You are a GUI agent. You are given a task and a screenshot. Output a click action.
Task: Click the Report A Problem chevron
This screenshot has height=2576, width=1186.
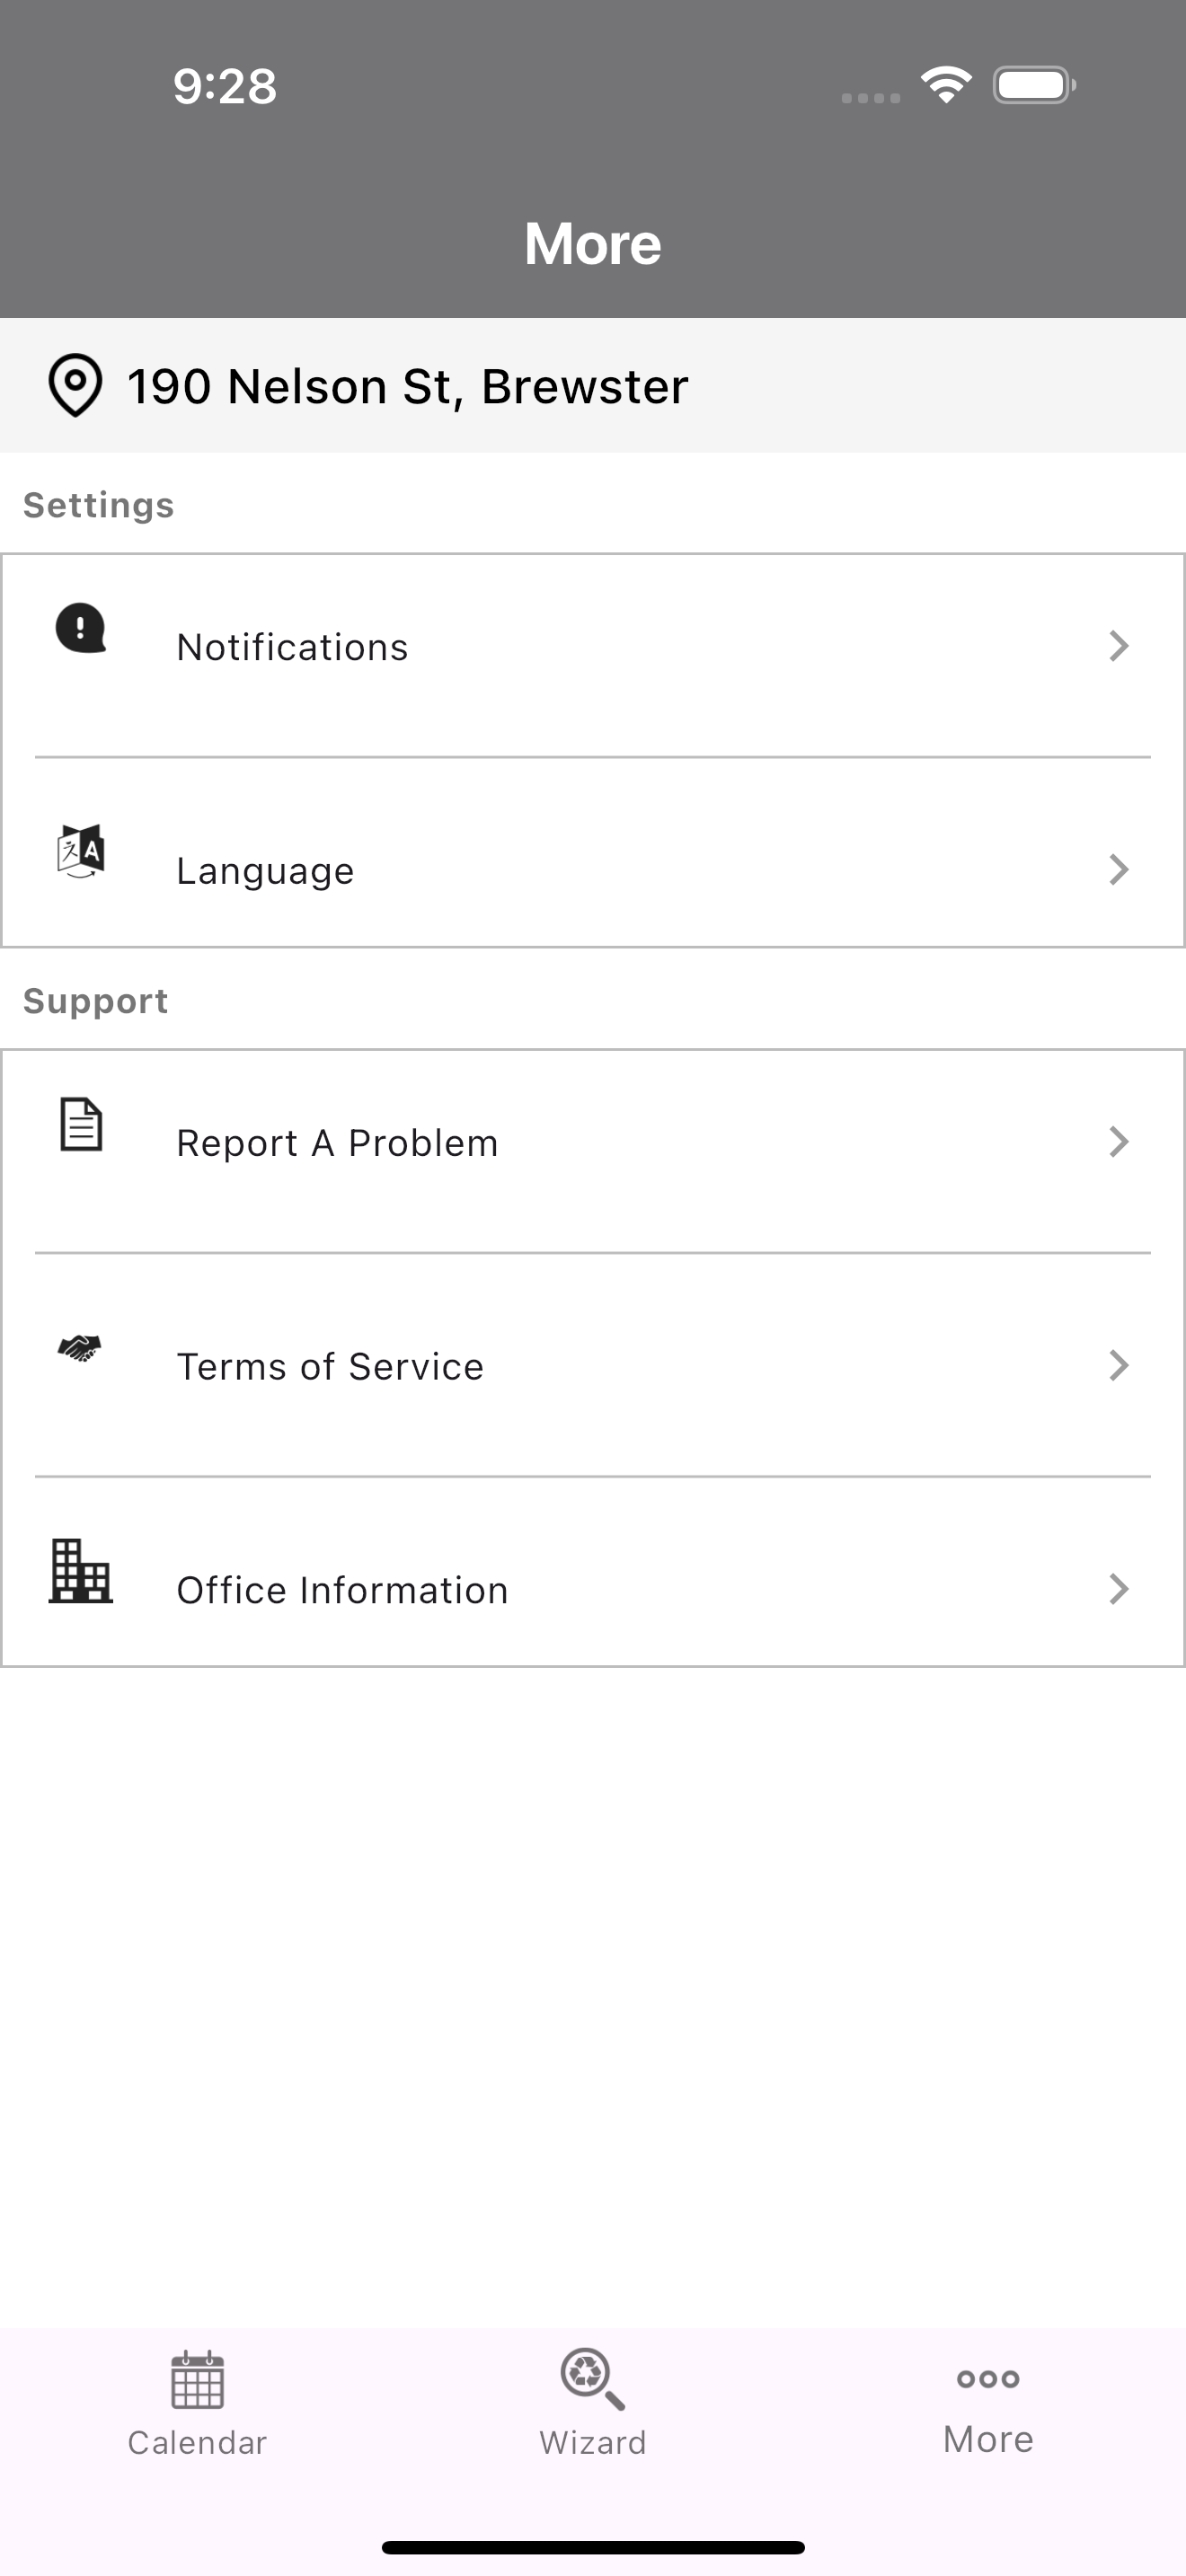pyautogui.click(x=1119, y=1142)
